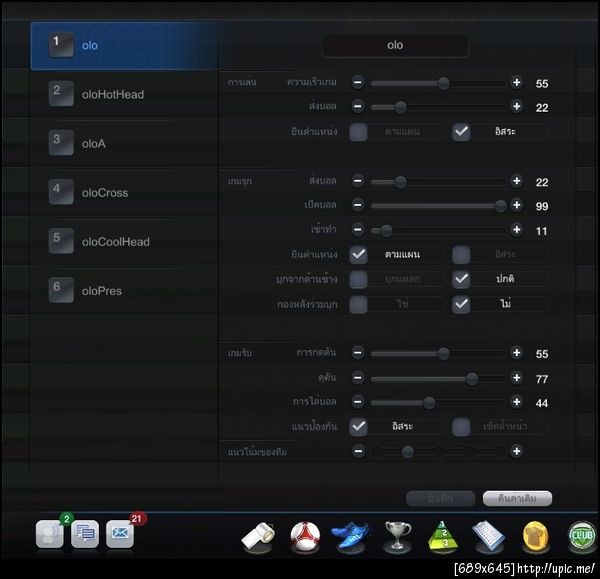
Task: Increase การไล่บอล value above 44
Action: coord(517,402)
